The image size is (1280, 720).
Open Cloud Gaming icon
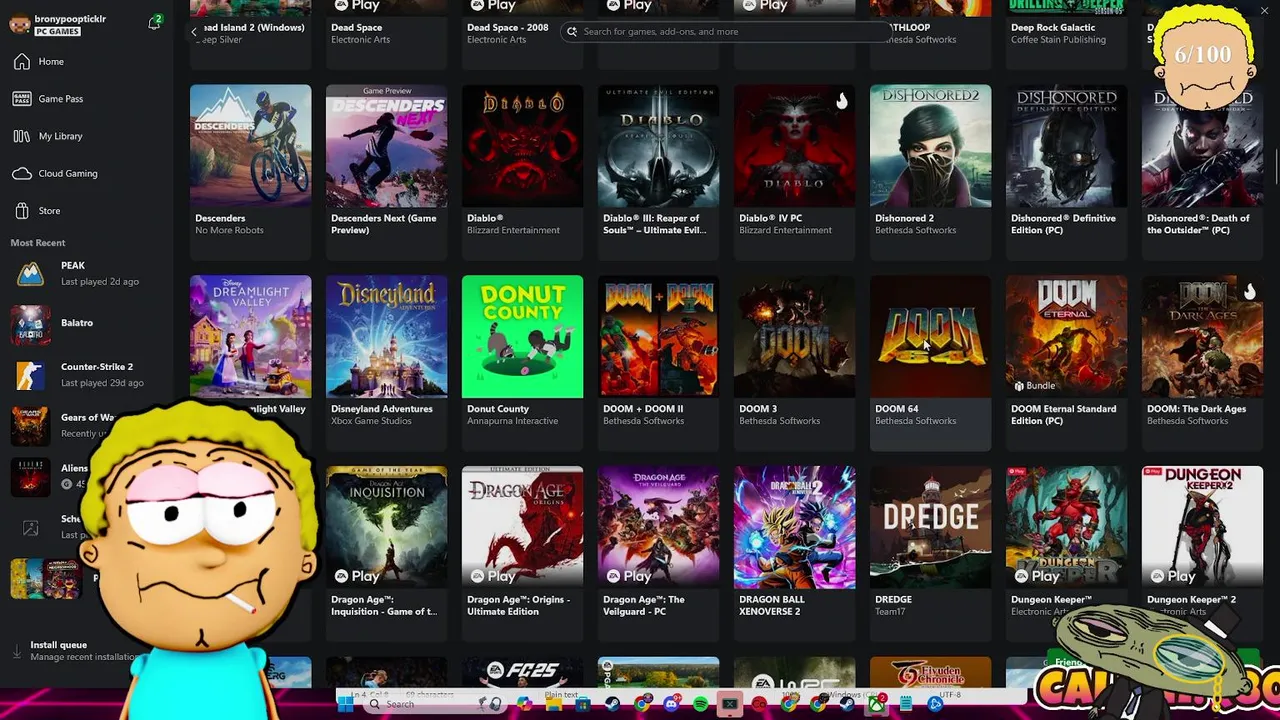[x=22, y=173]
